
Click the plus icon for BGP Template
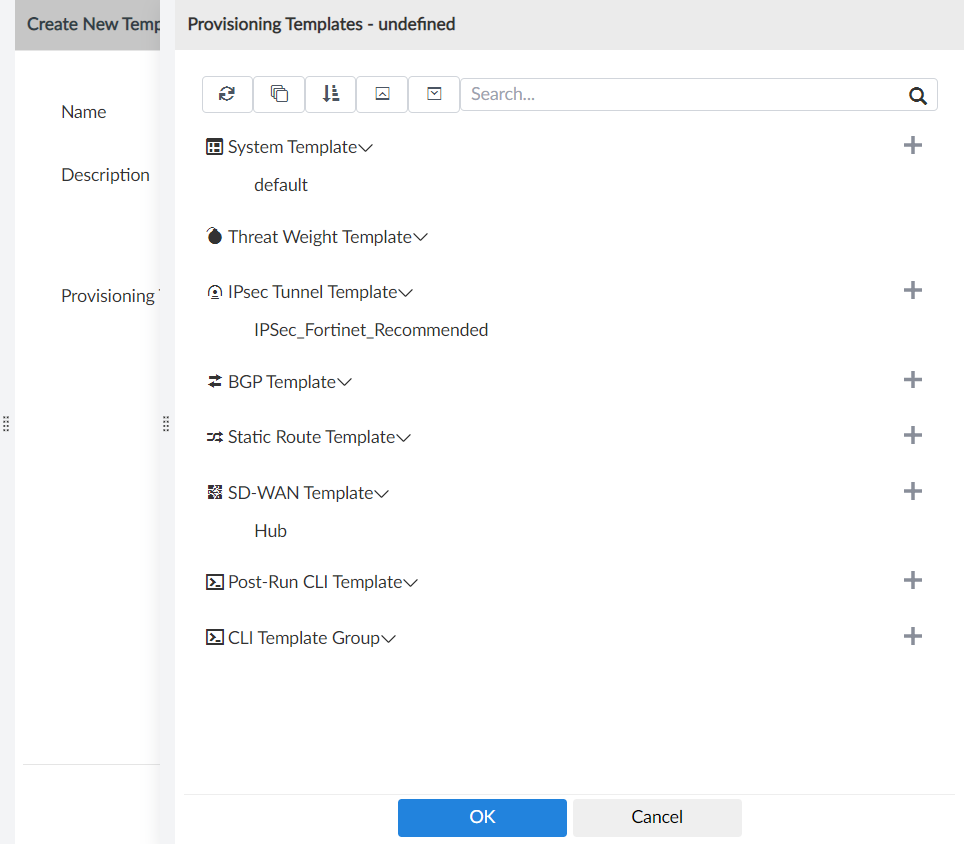pos(912,380)
